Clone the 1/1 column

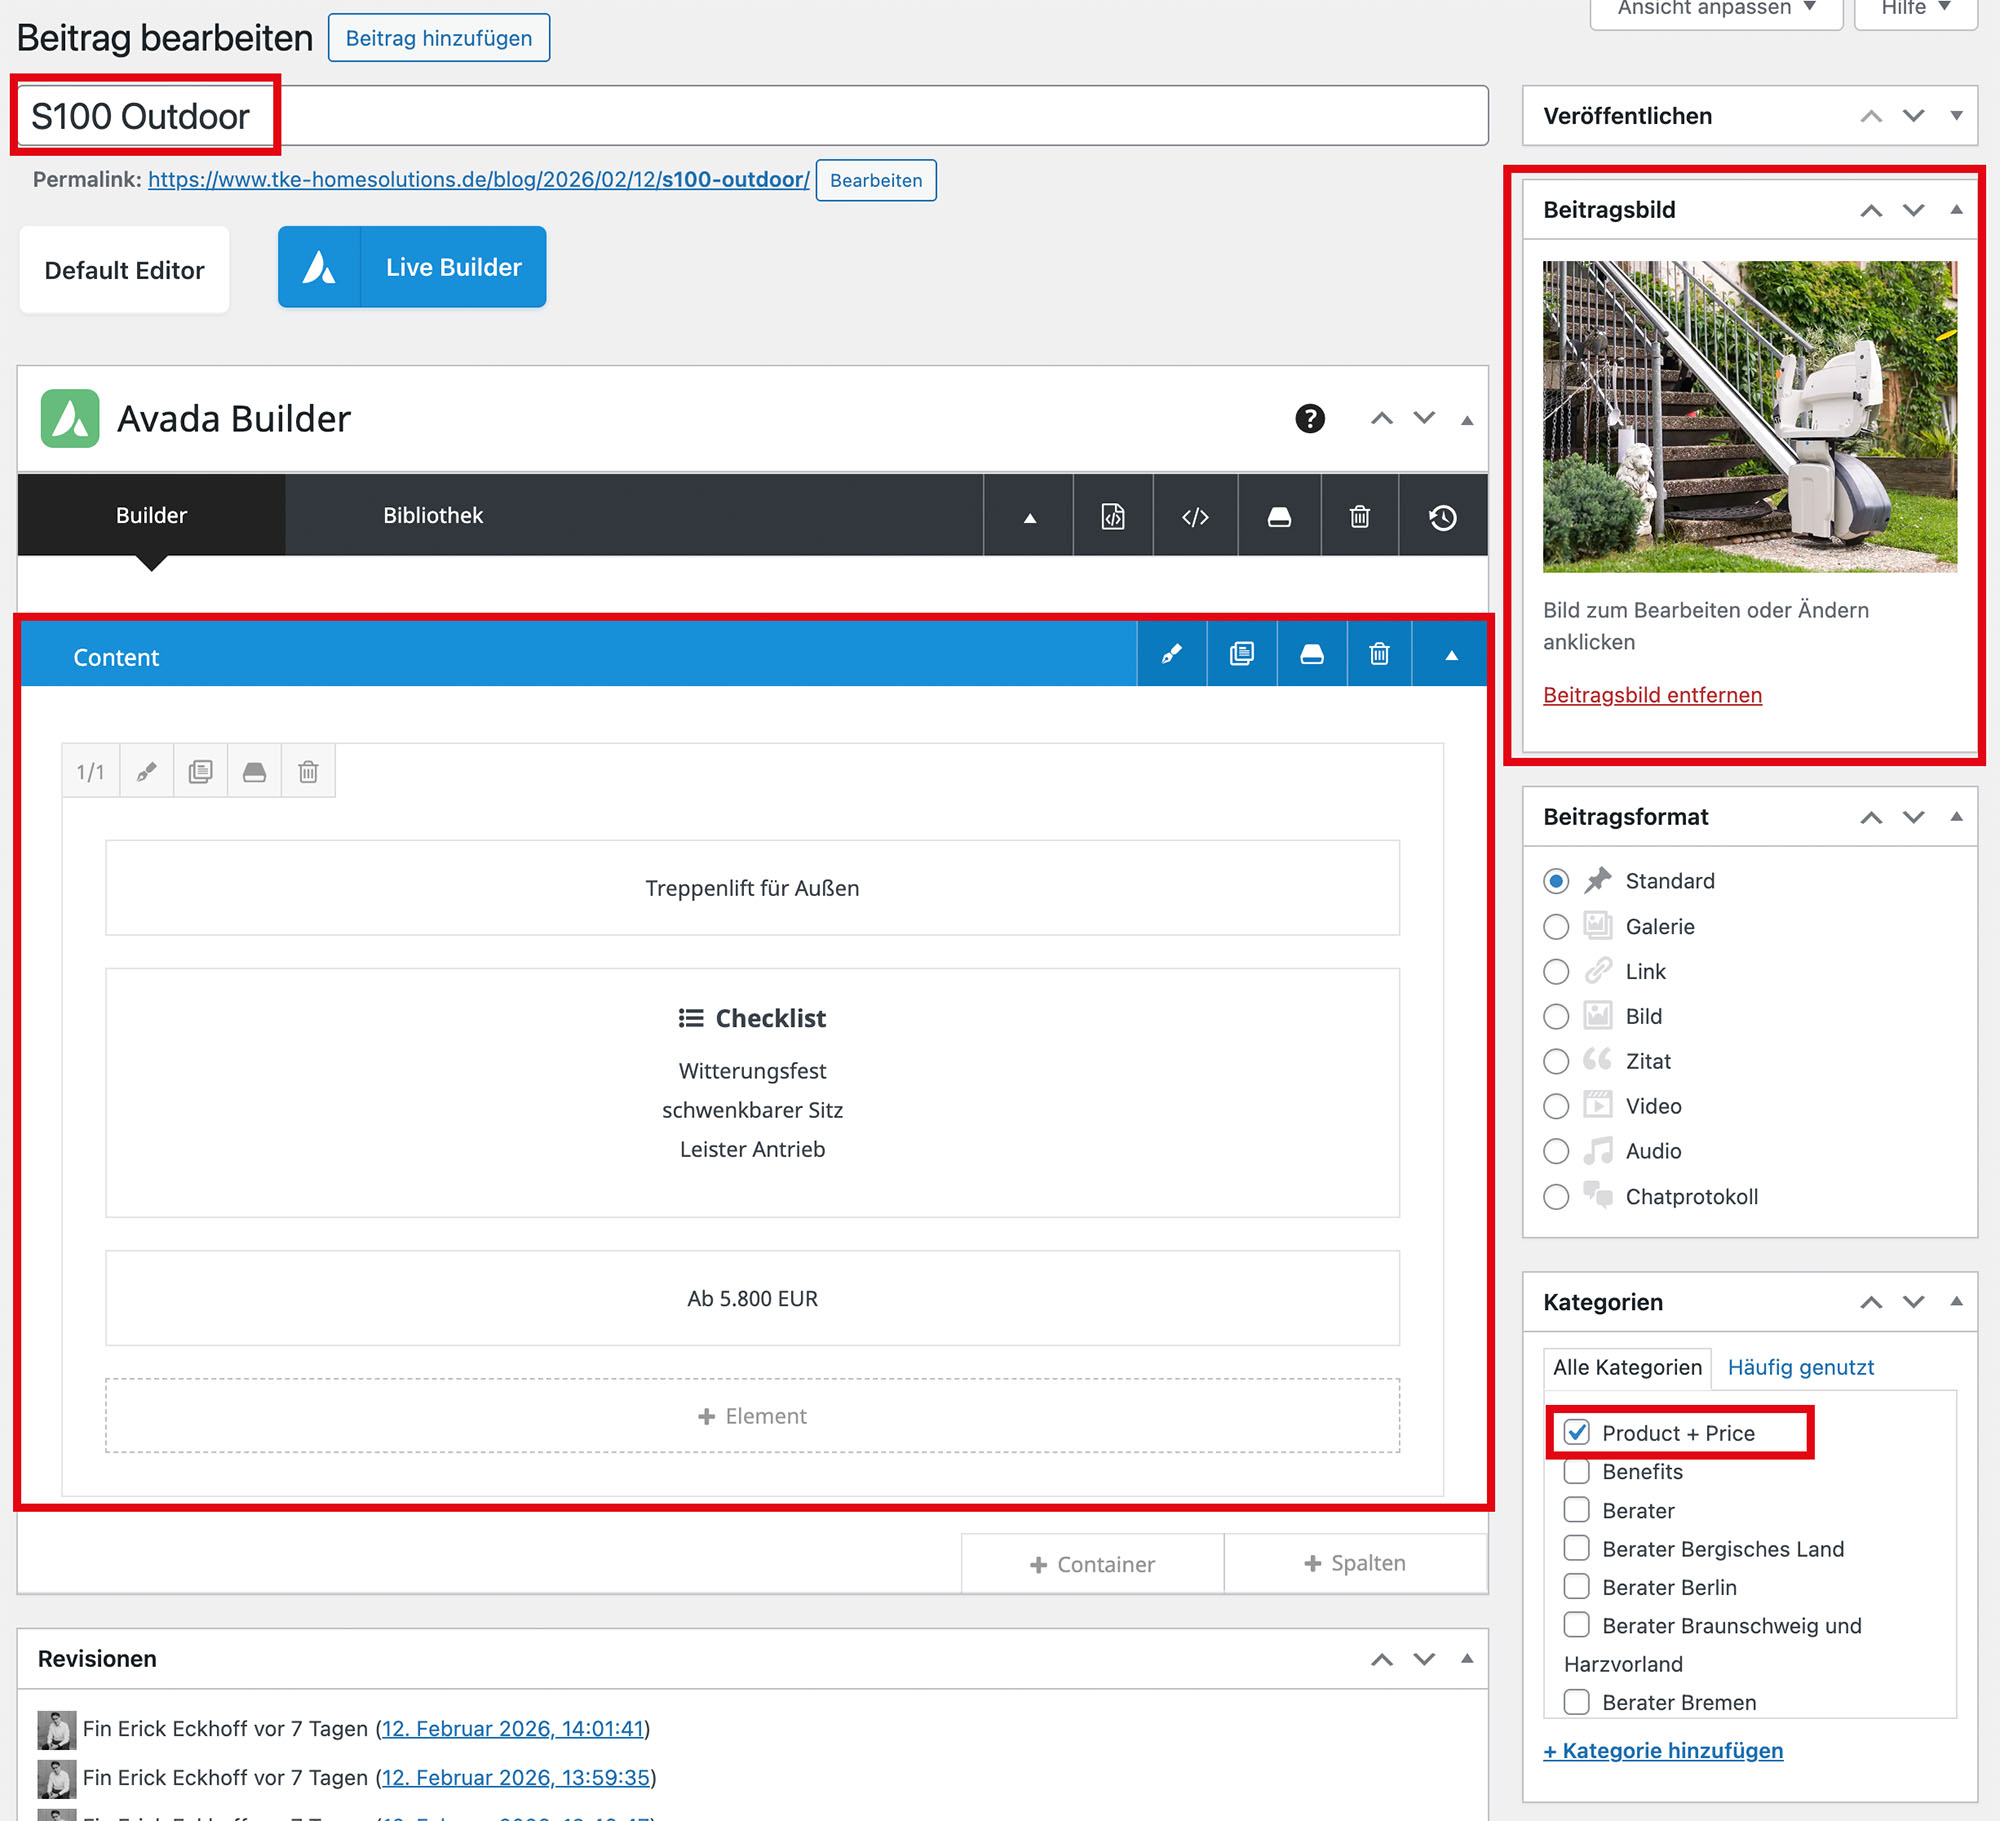[x=201, y=771]
